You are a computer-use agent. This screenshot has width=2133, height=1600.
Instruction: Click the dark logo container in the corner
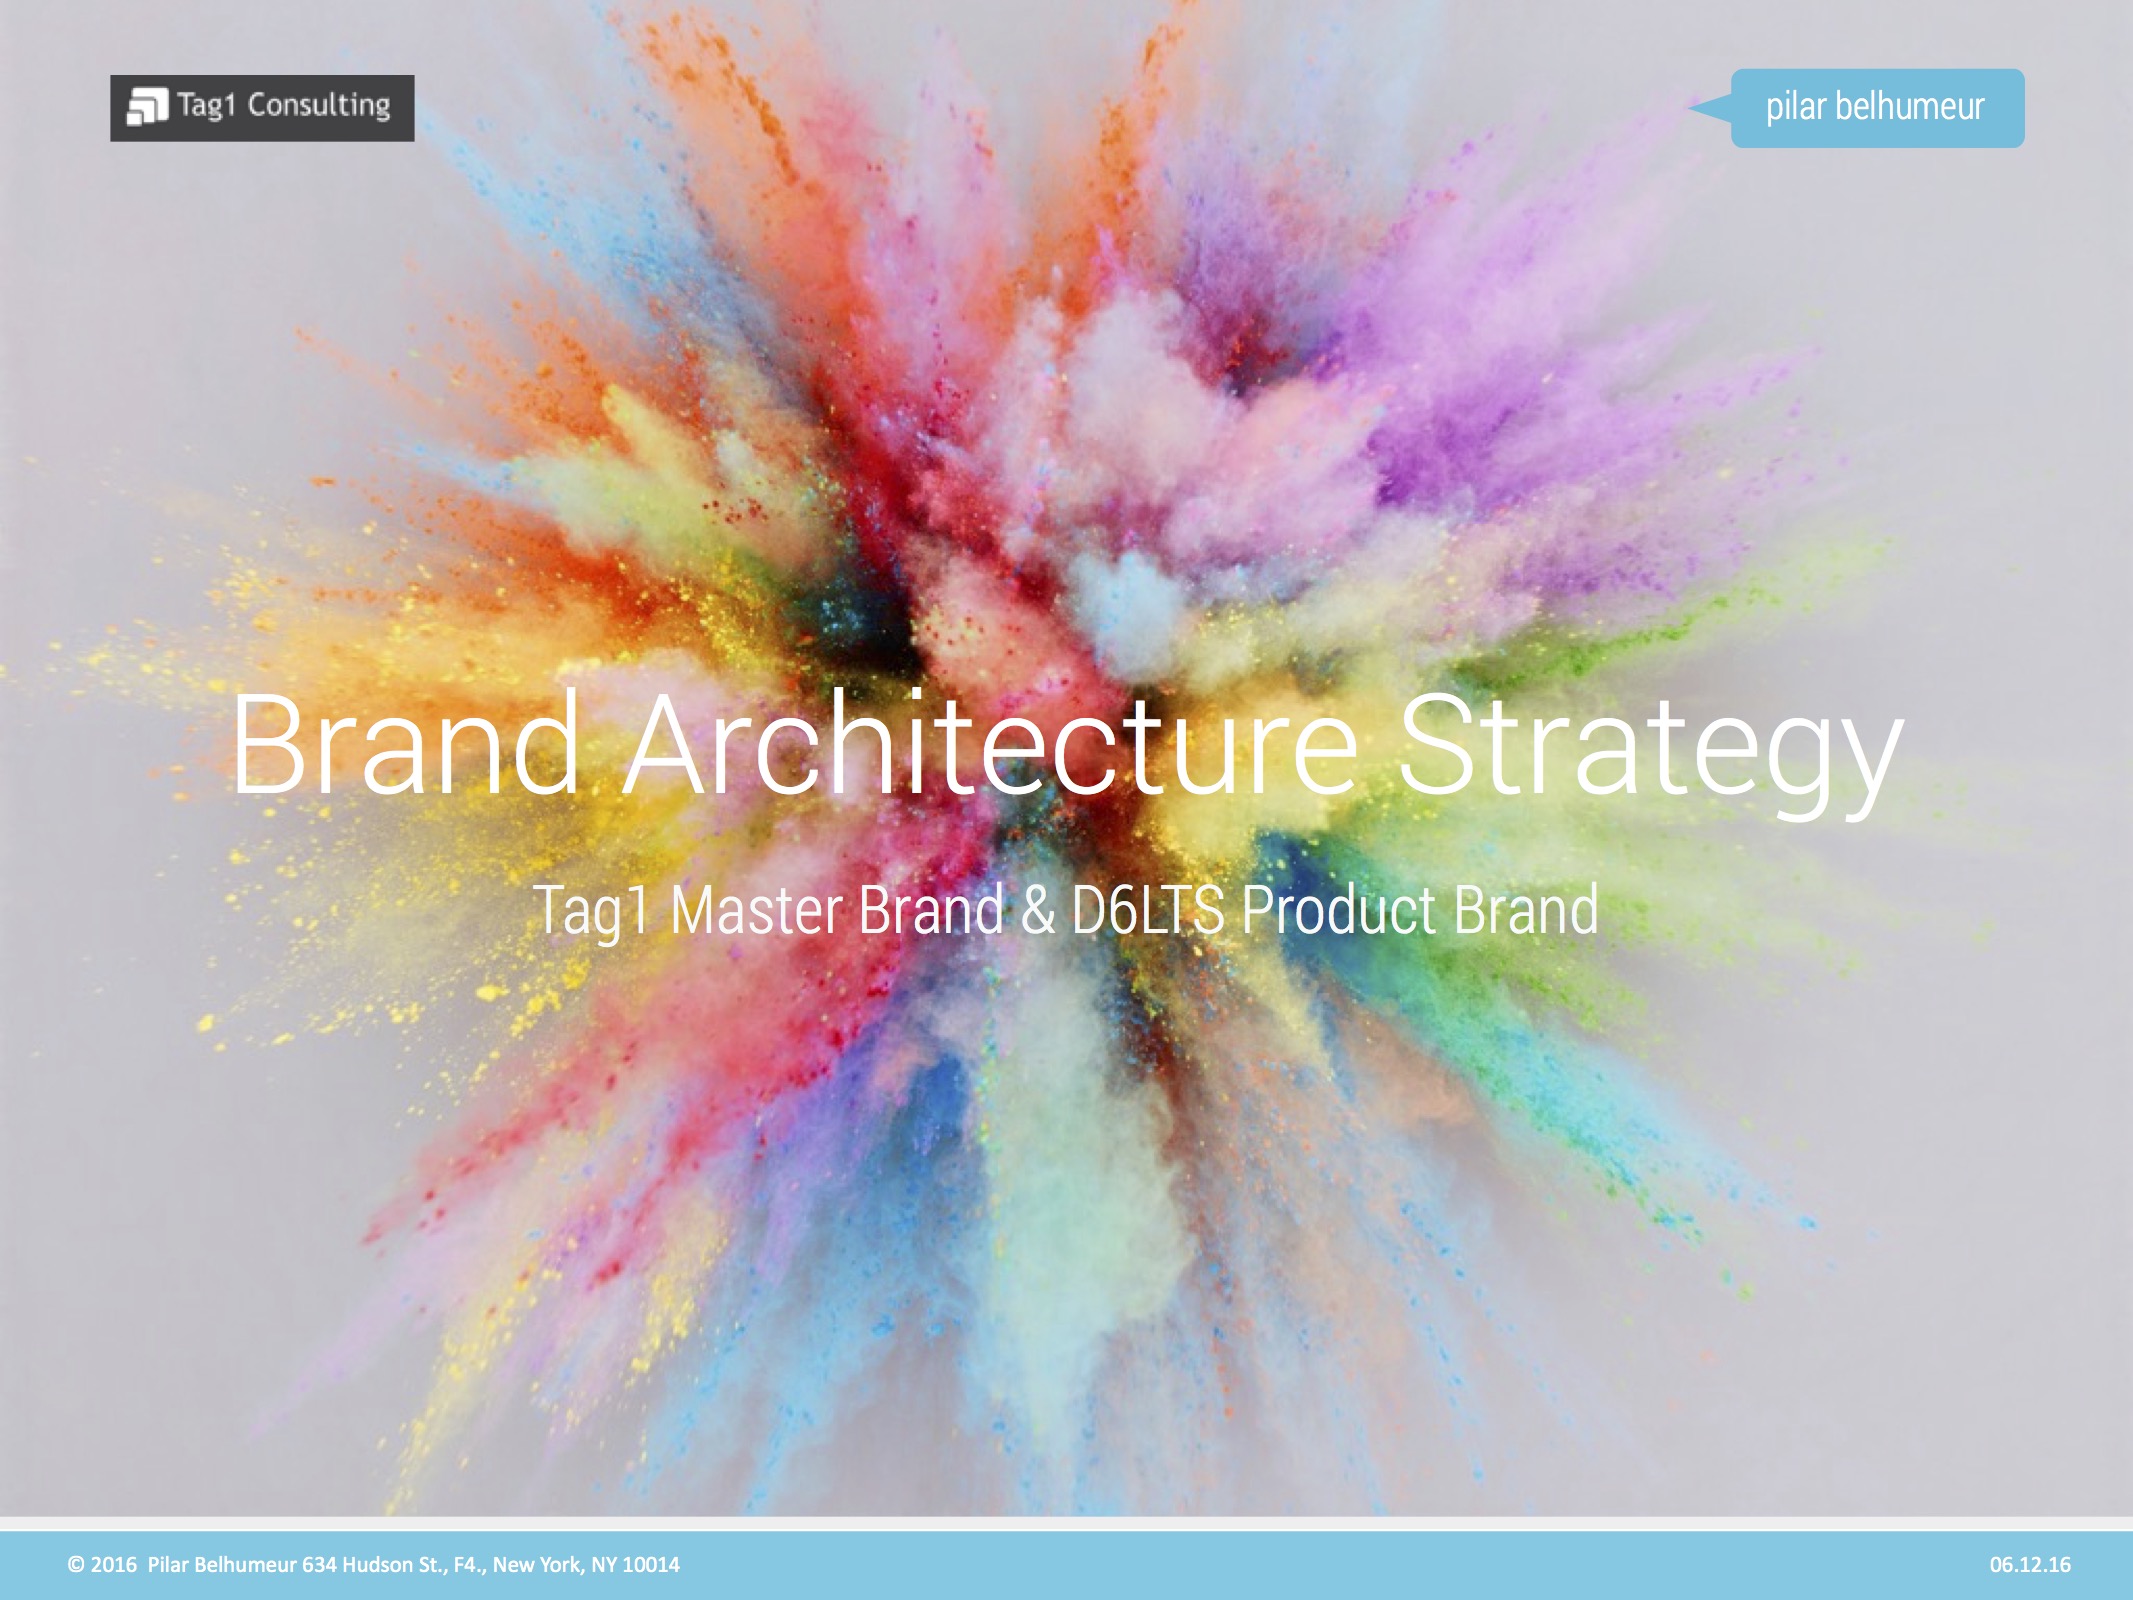pos(262,105)
